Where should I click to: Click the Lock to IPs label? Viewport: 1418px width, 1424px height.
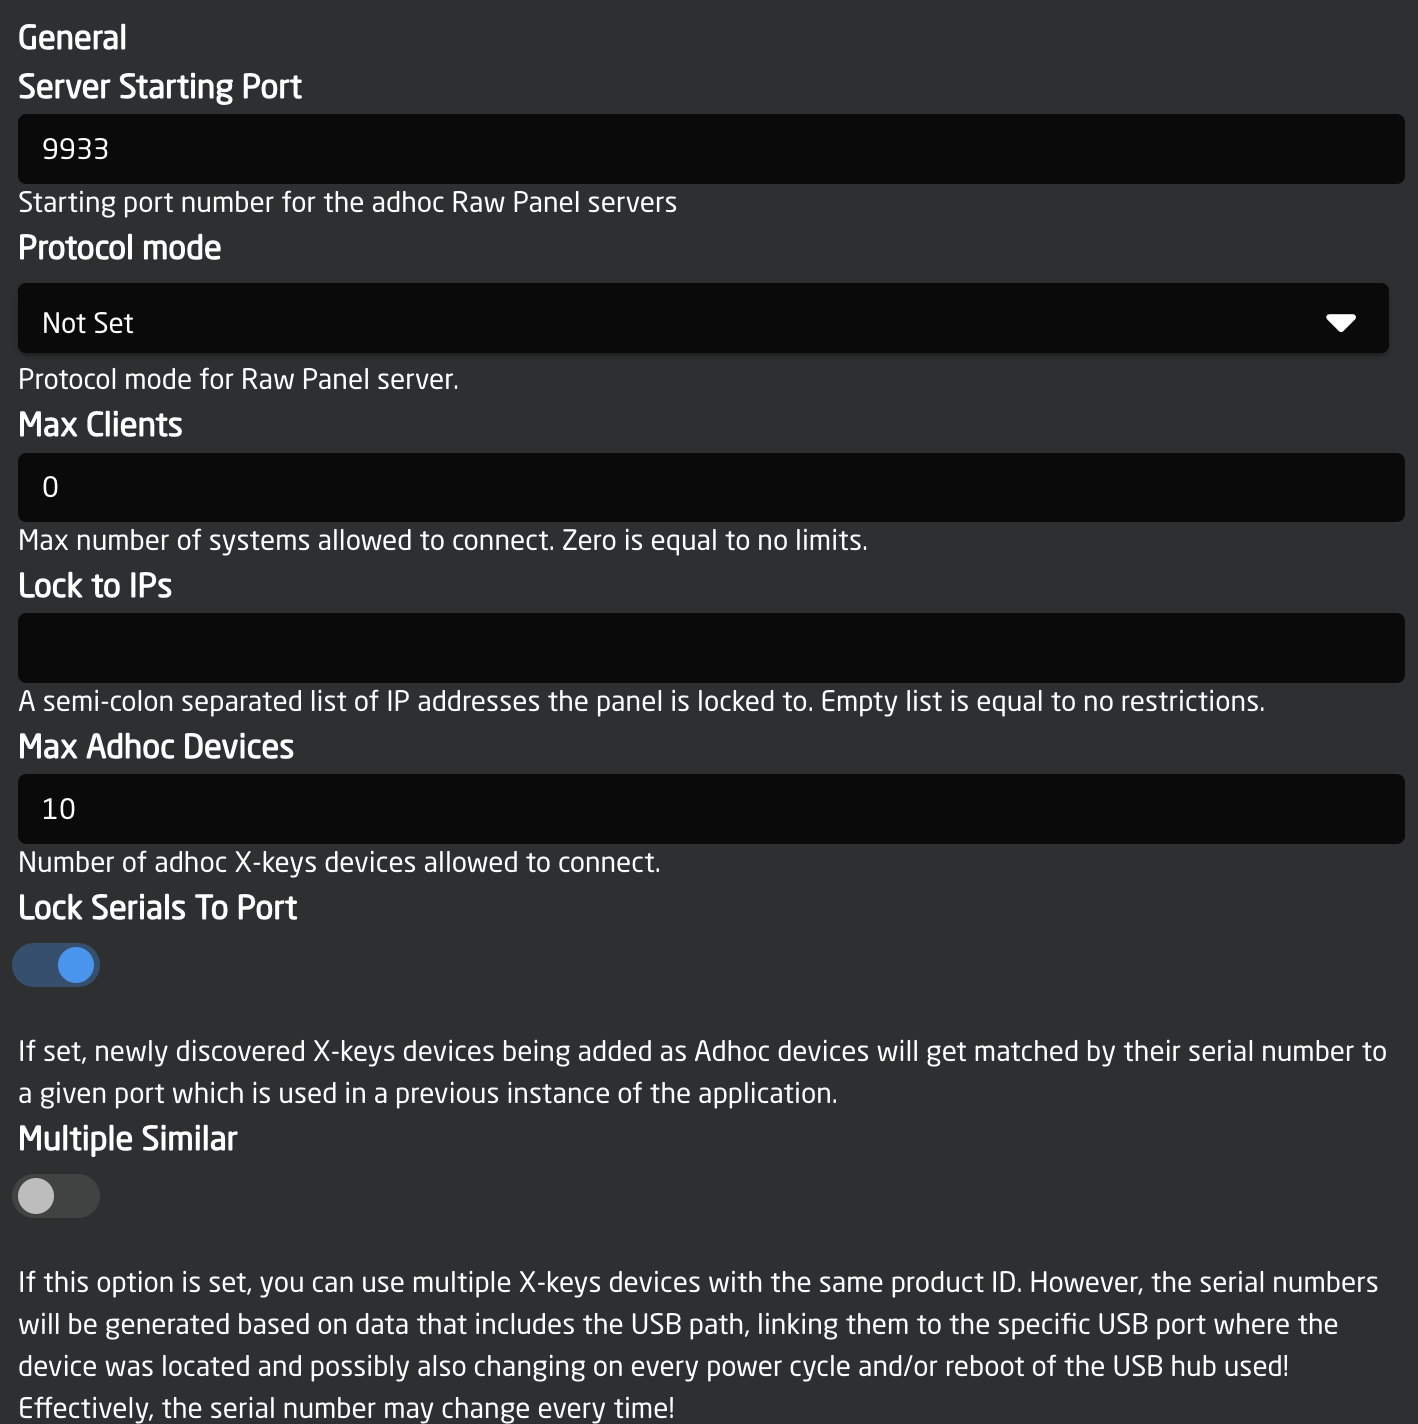tap(95, 586)
